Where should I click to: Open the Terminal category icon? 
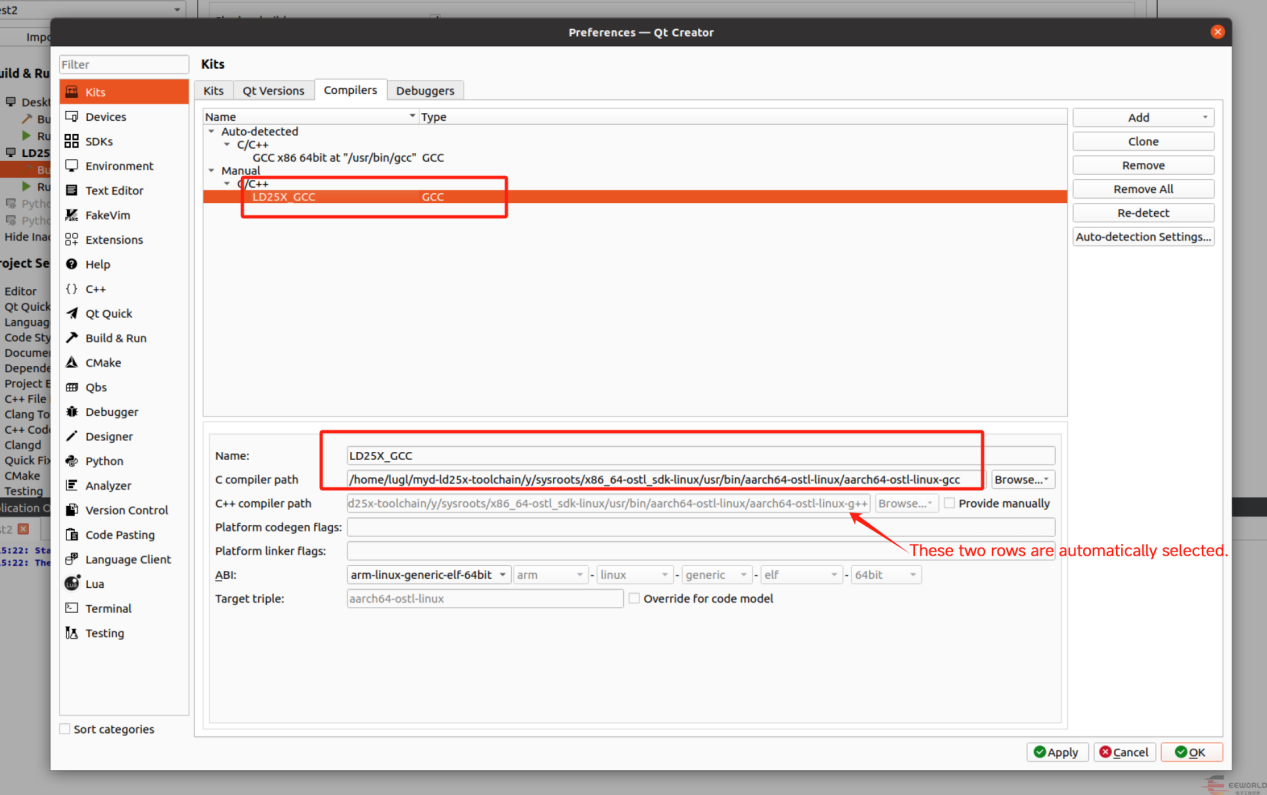pos(72,608)
